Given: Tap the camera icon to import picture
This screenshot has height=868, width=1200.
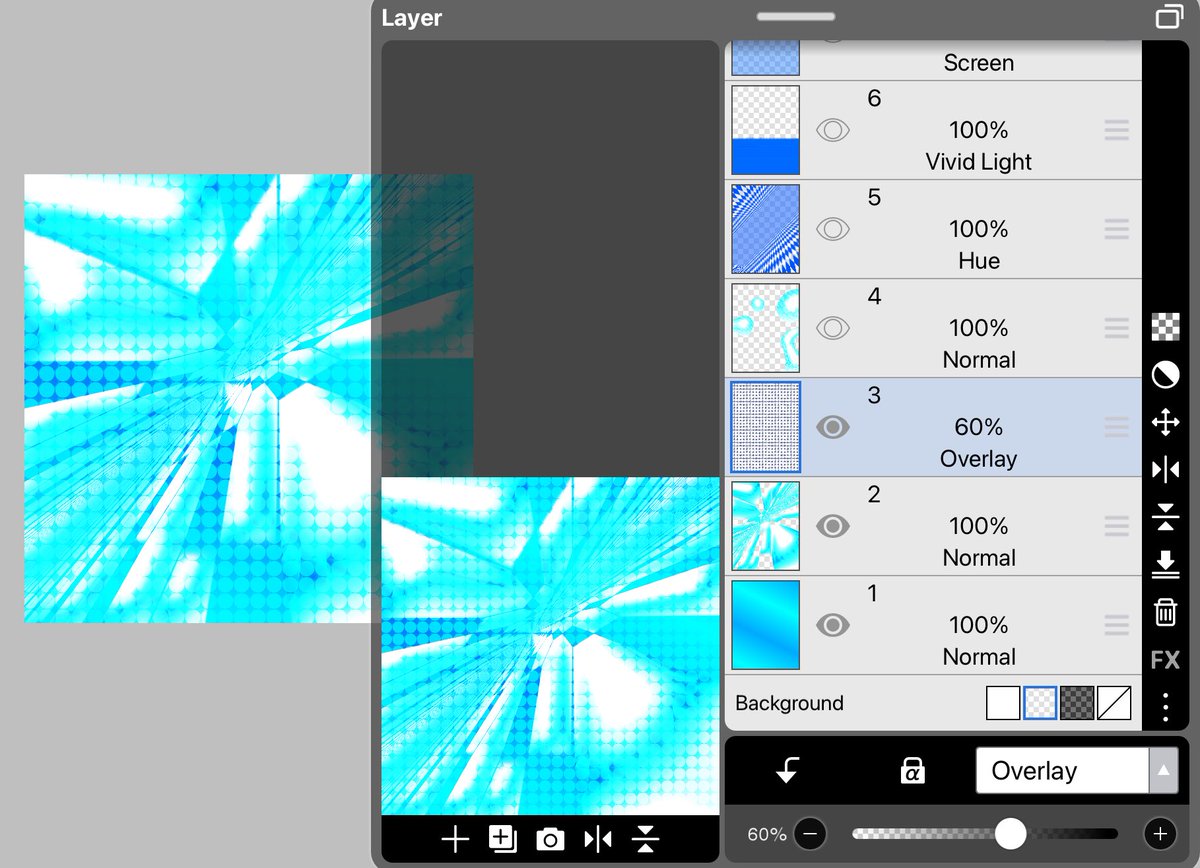Looking at the screenshot, I should tap(550, 840).
